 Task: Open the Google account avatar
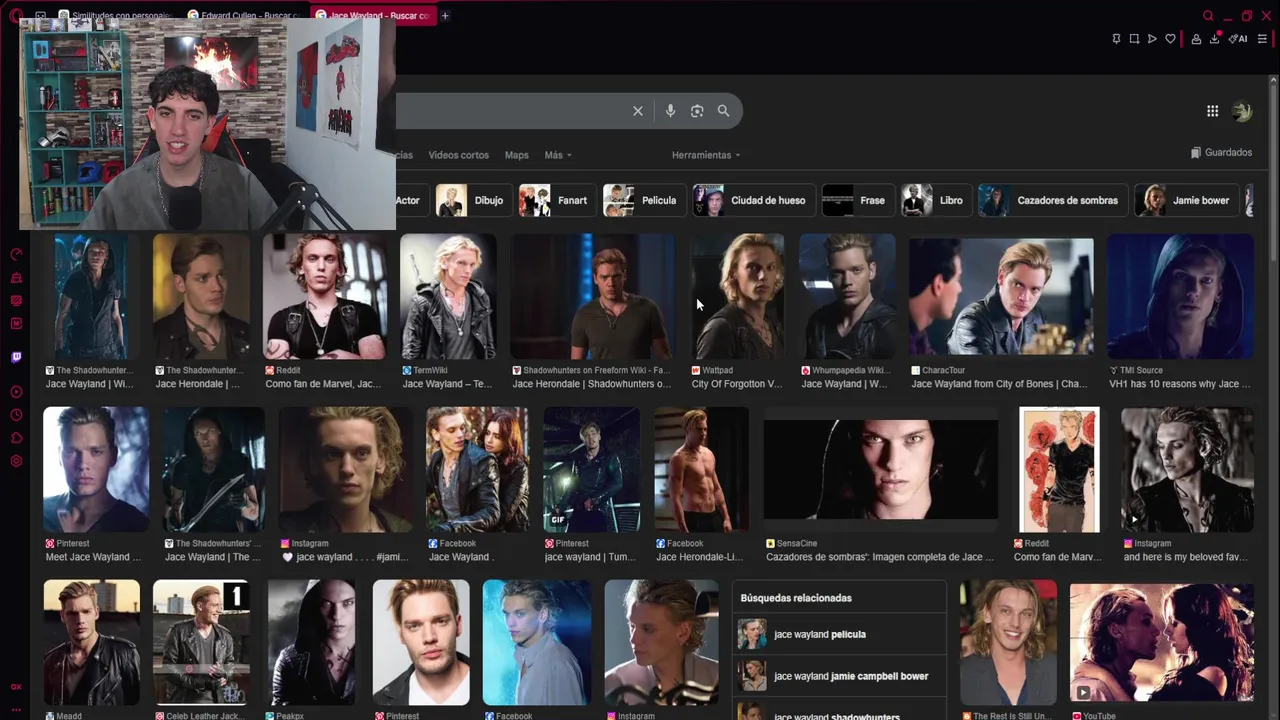[x=1242, y=111]
